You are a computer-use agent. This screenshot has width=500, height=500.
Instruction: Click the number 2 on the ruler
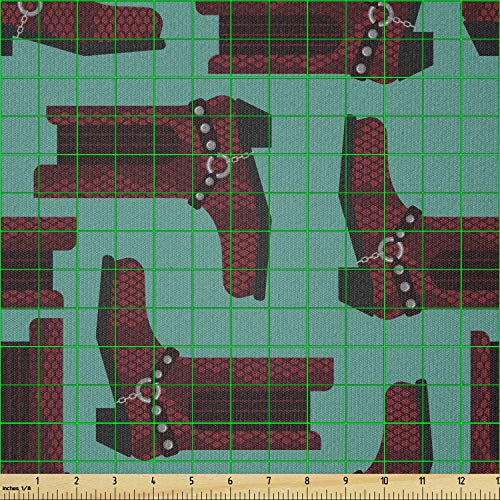point(77,481)
